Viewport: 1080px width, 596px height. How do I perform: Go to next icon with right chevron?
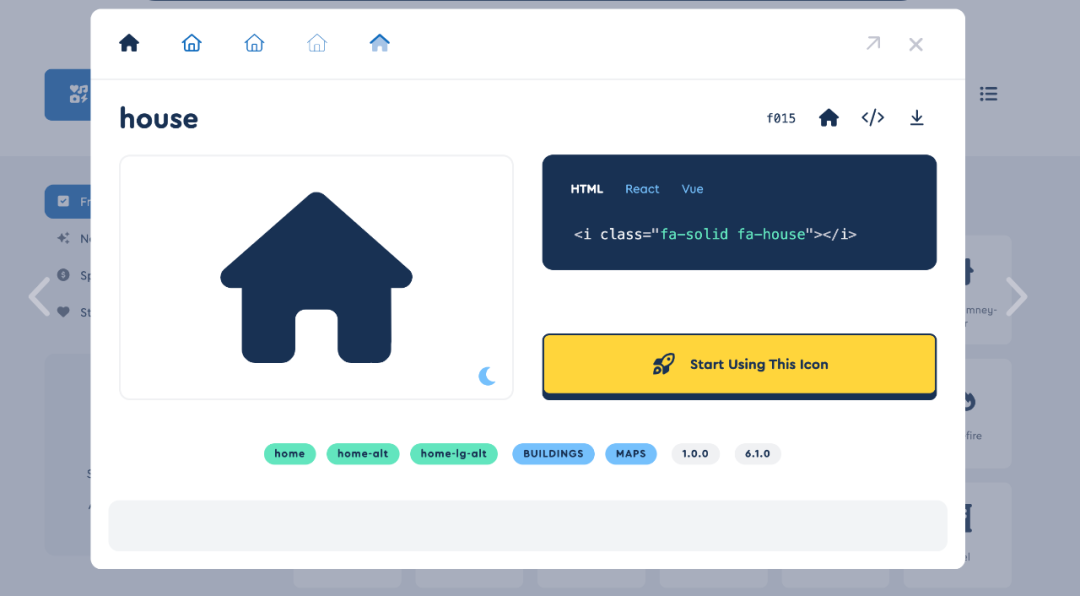coord(1017,297)
